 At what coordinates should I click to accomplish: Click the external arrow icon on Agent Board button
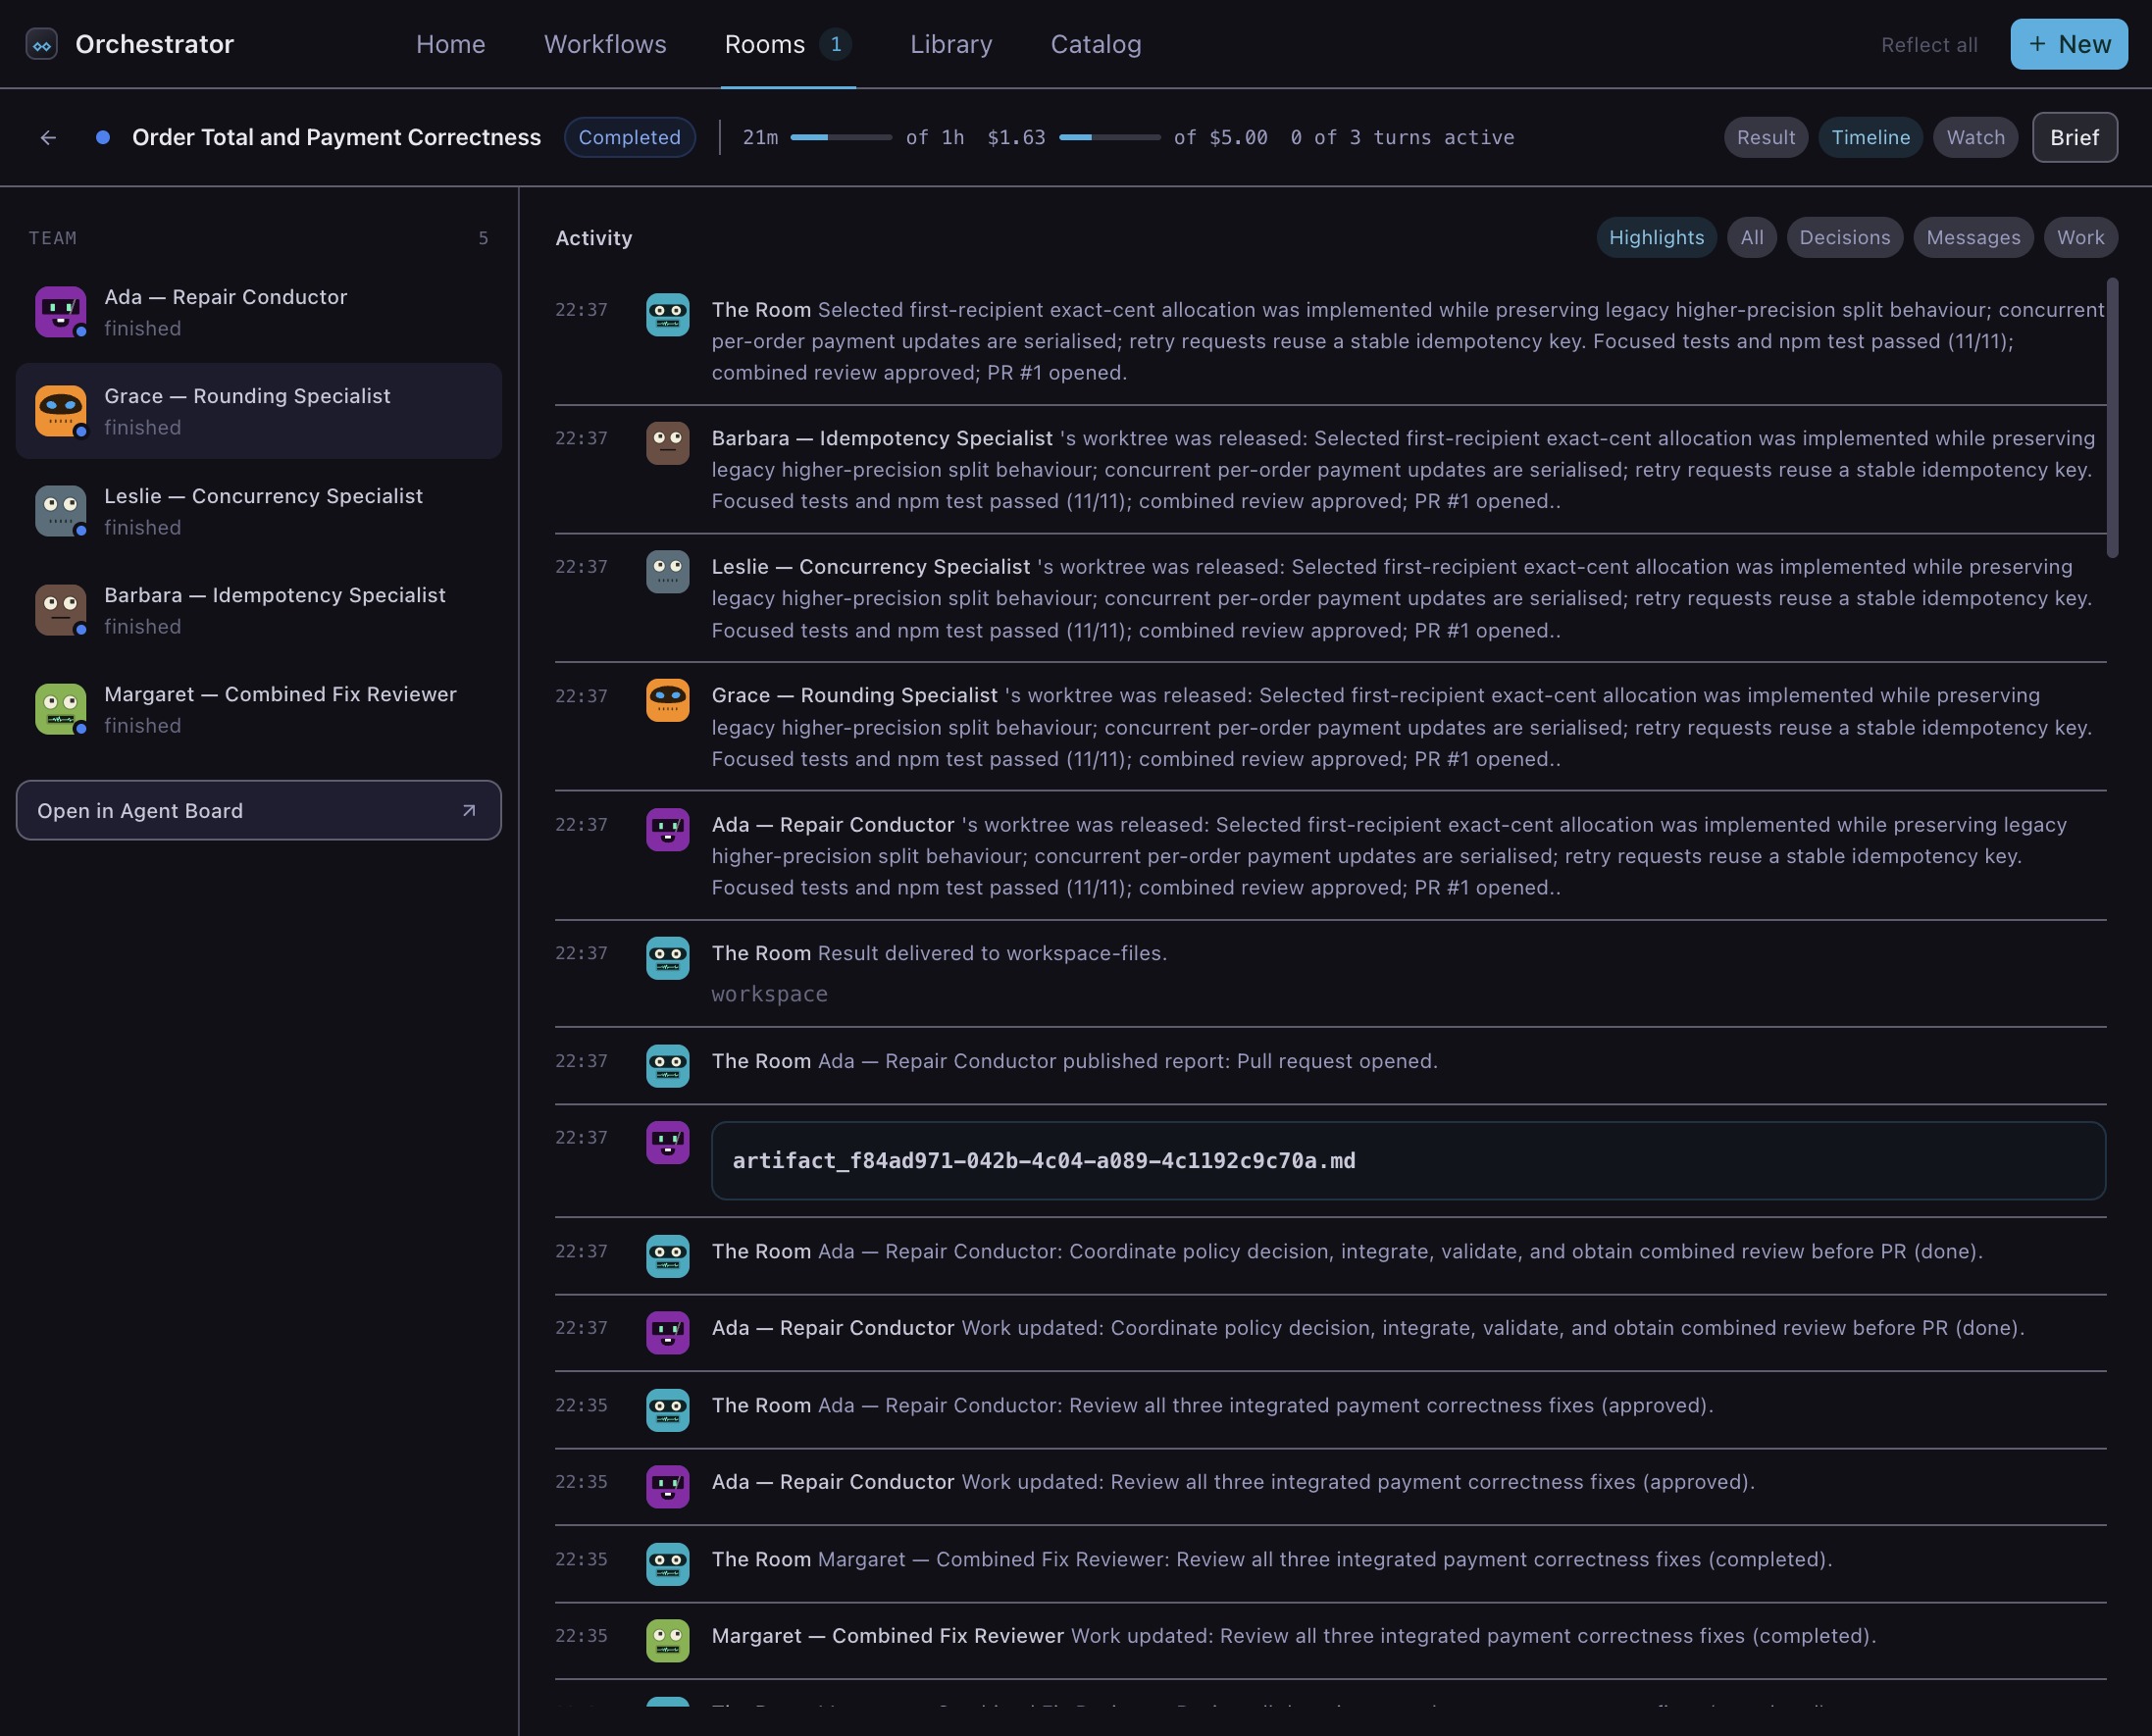[469, 810]
